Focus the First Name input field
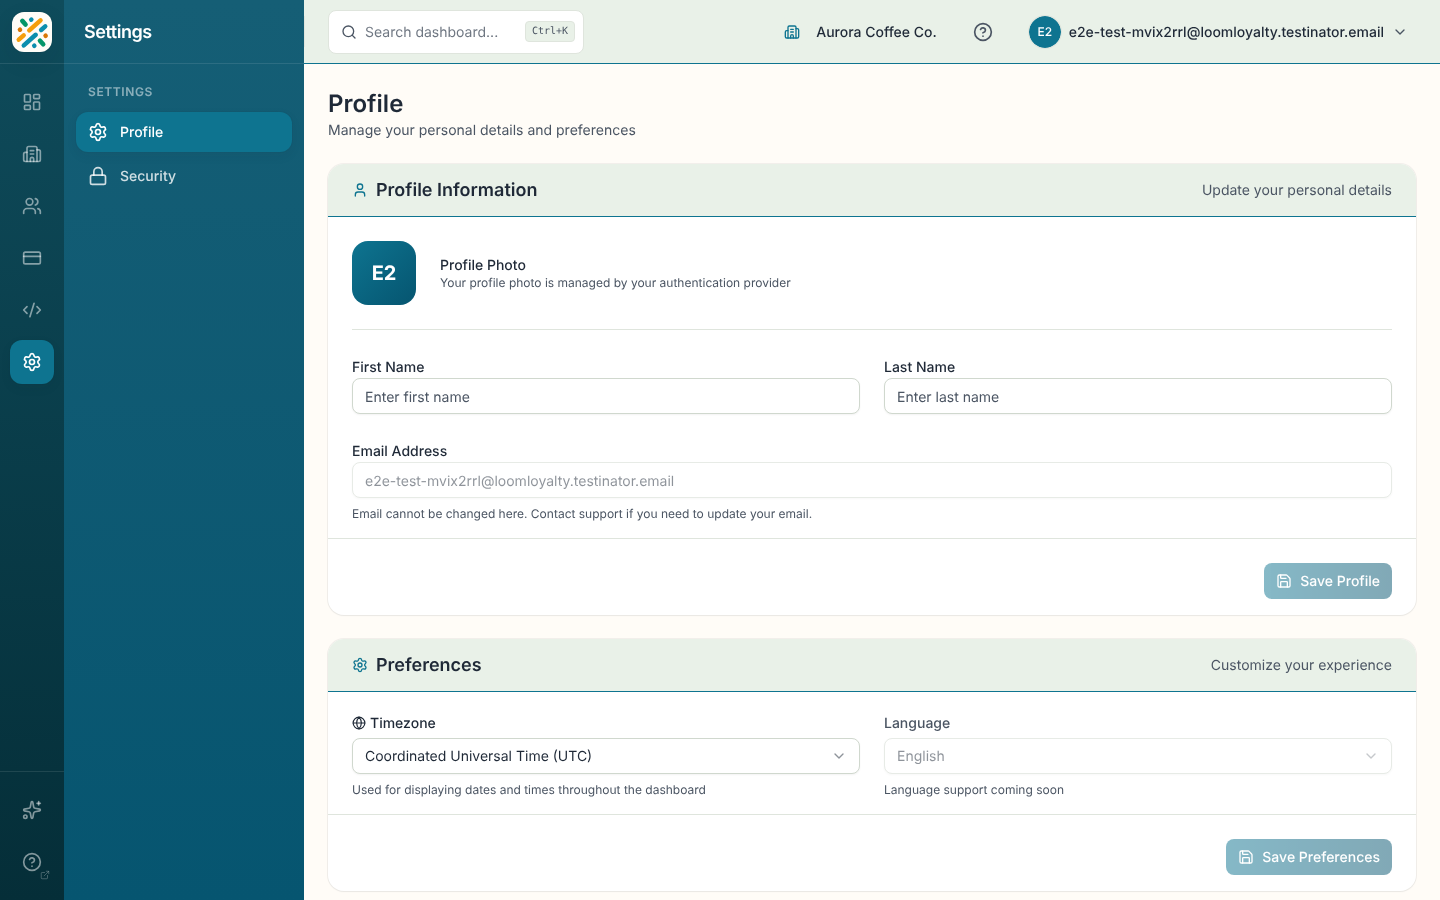This screenshot has height=900, width=1440. [x=606, y=396]
